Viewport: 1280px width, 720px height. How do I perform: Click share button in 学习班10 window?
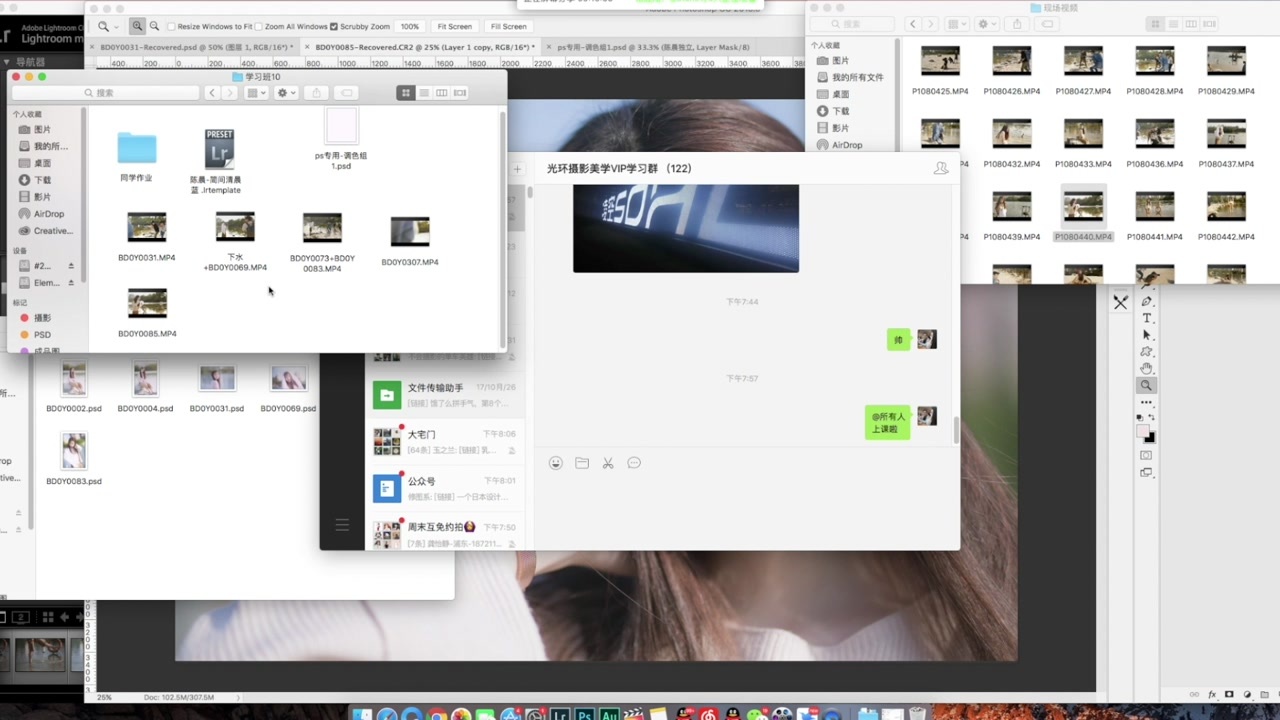[316, 92]
